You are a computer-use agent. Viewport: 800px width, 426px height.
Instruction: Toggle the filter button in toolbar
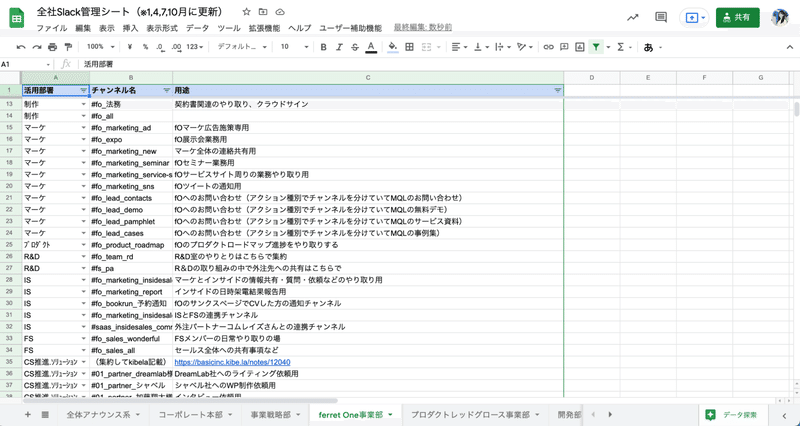pos(595,47)
